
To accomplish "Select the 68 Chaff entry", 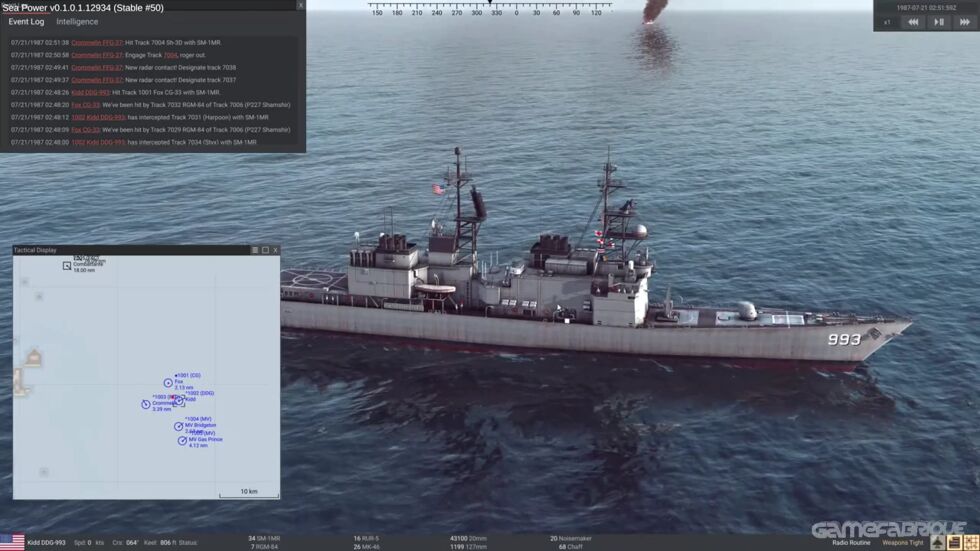I will click(x=571, y=547).
